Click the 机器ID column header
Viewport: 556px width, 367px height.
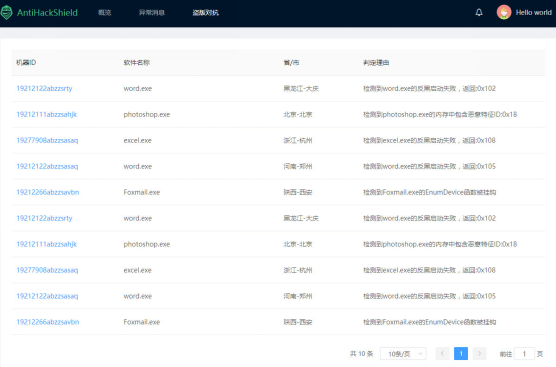(x=26, y=63)
